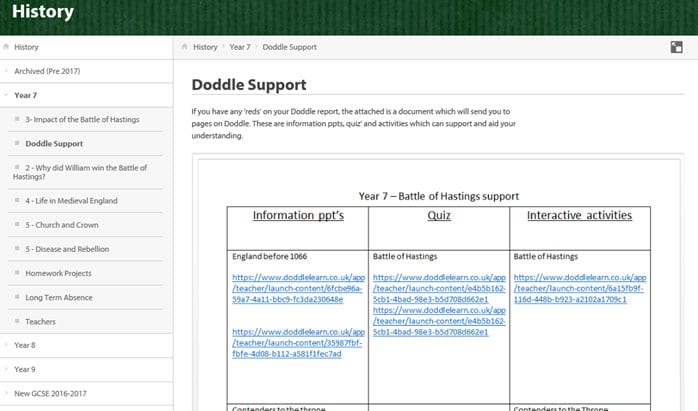Click the Interactive activities column header
The image size is (698, 411).
(579, 216)
